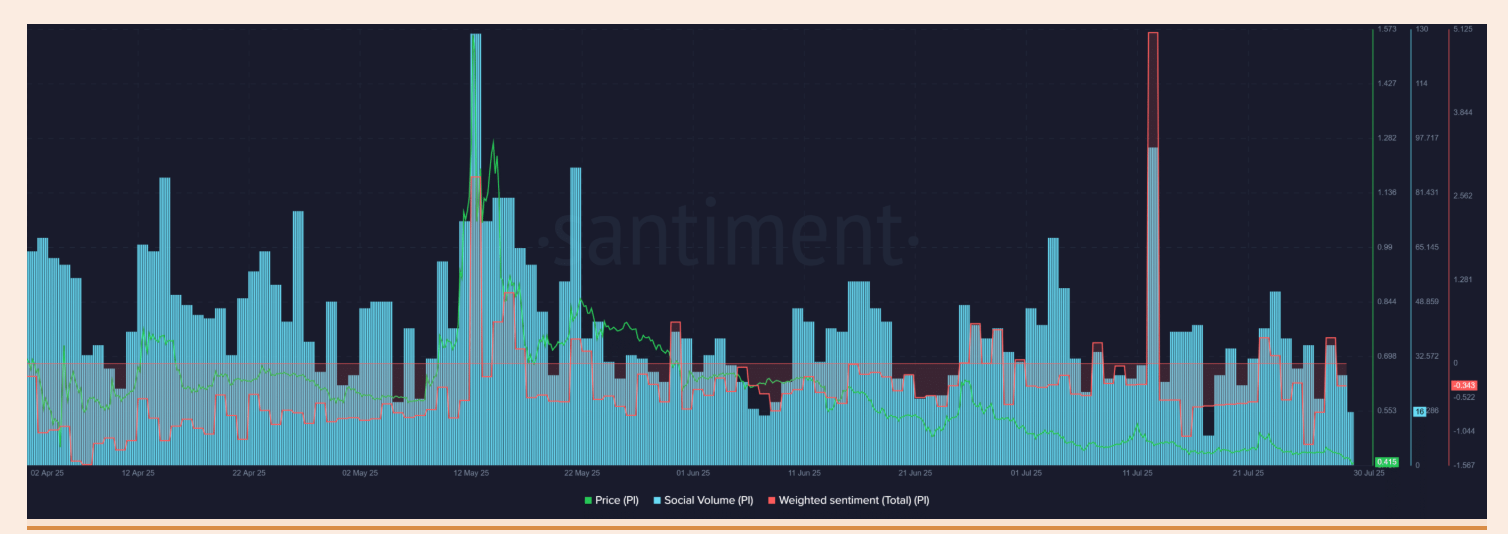1508x534 pixels.
Task: Click the blue social volume value badge
Action: [x=1419, y=411]
